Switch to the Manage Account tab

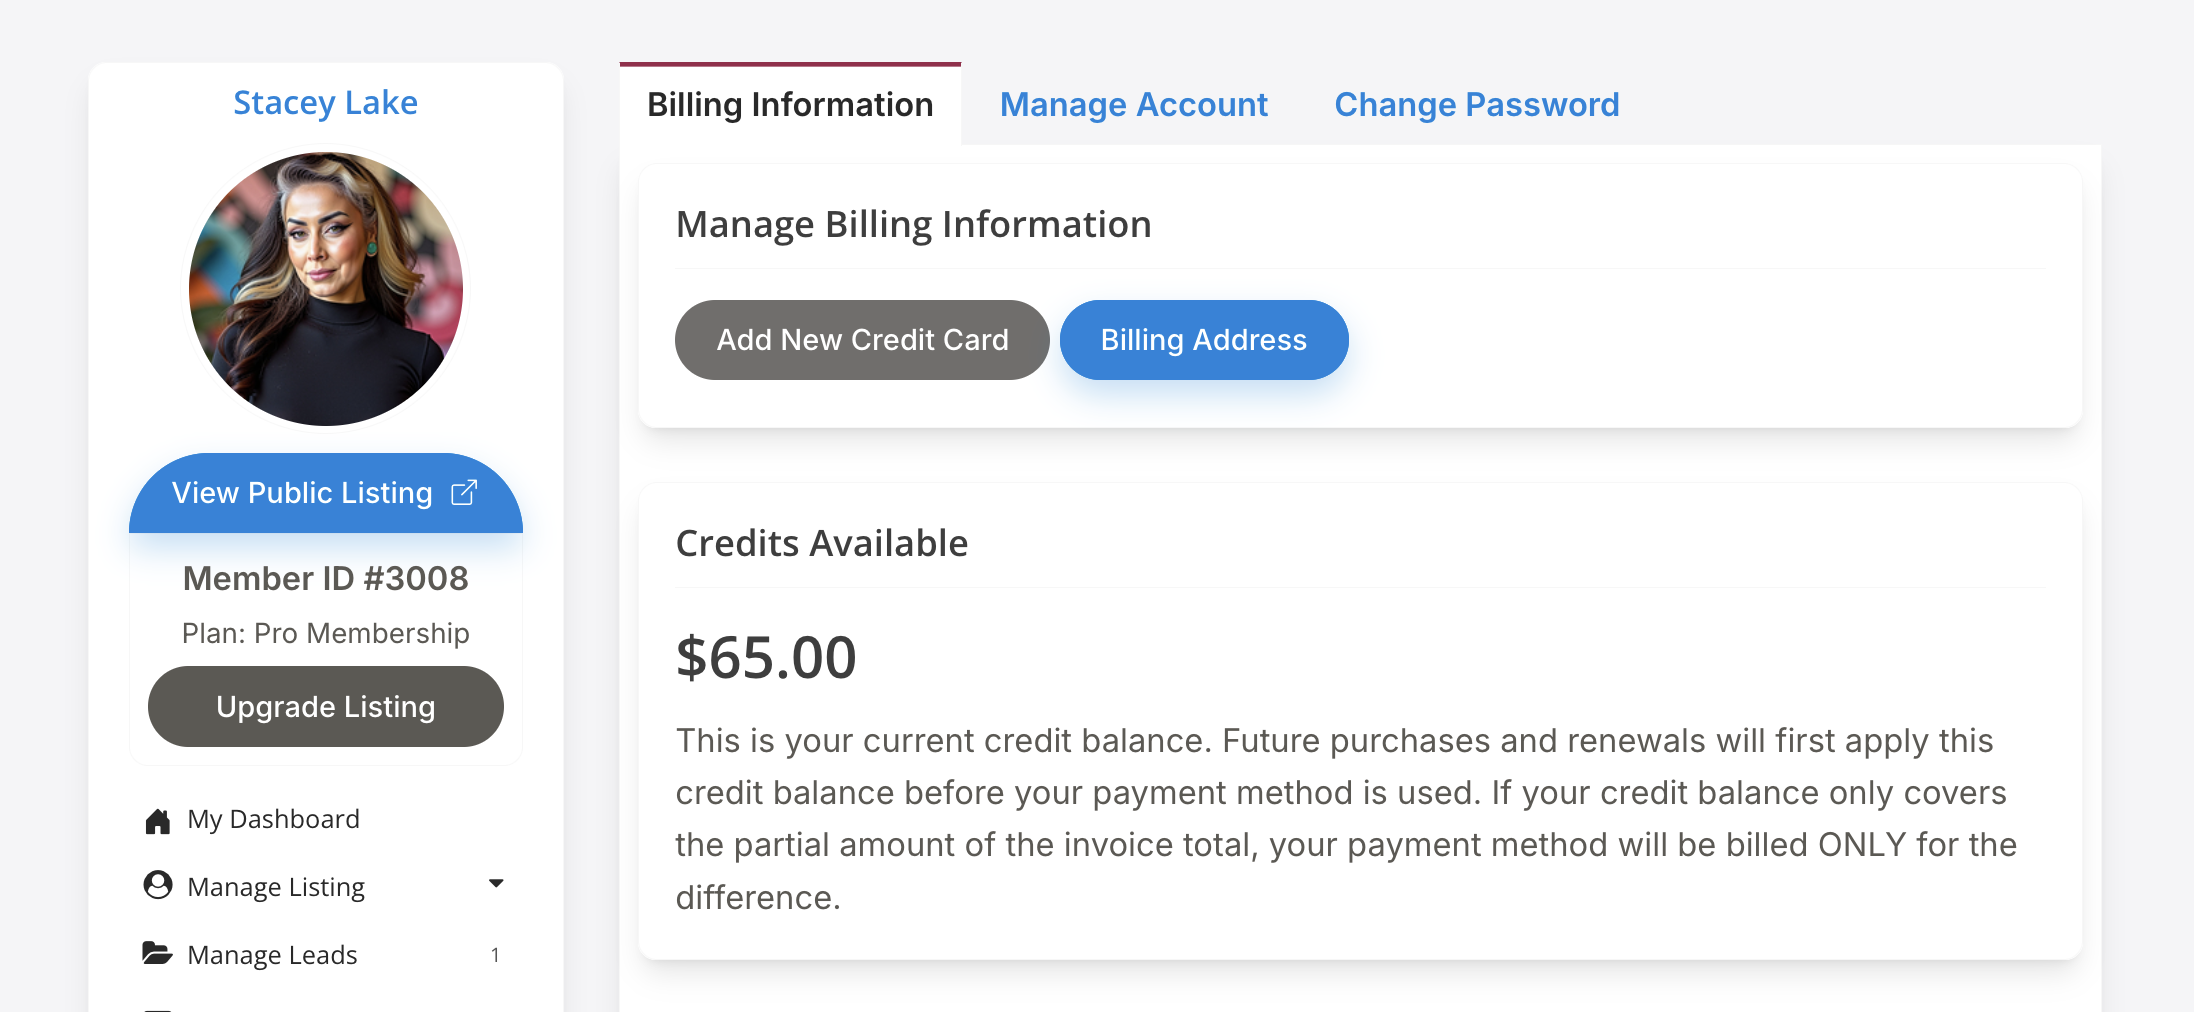[1133, 105]
